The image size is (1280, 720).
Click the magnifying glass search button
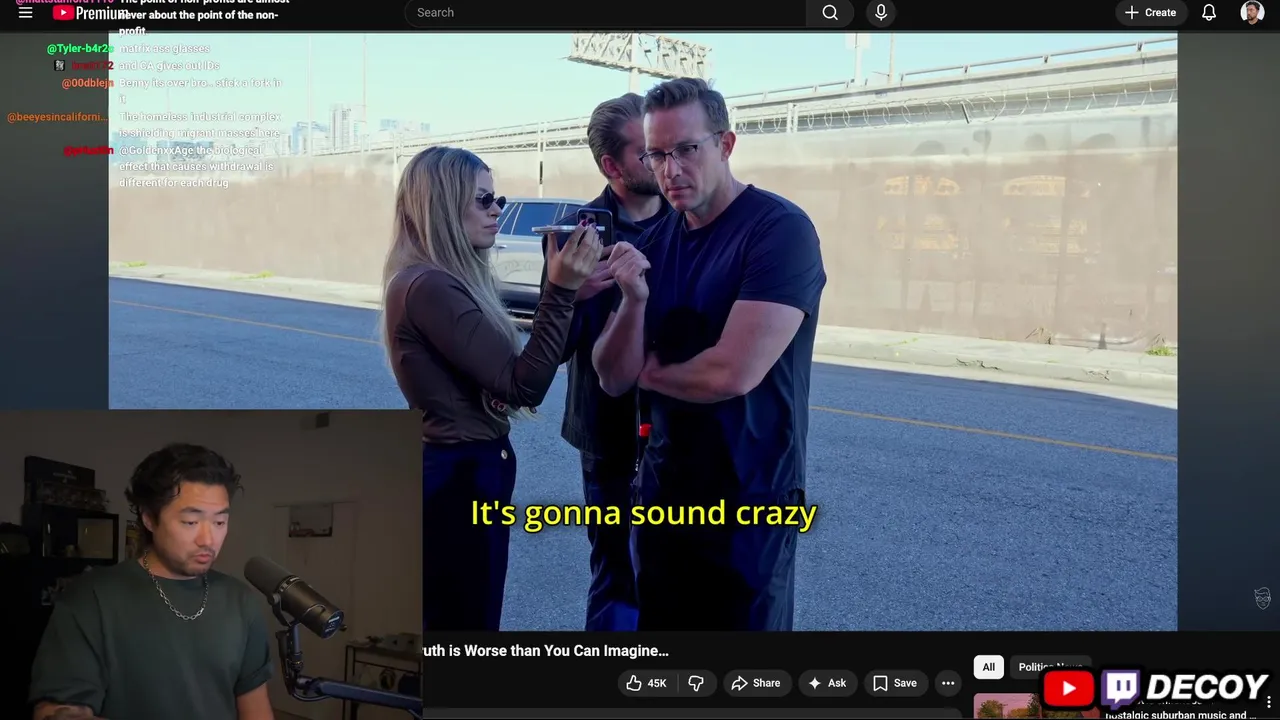tap(830, 13)
